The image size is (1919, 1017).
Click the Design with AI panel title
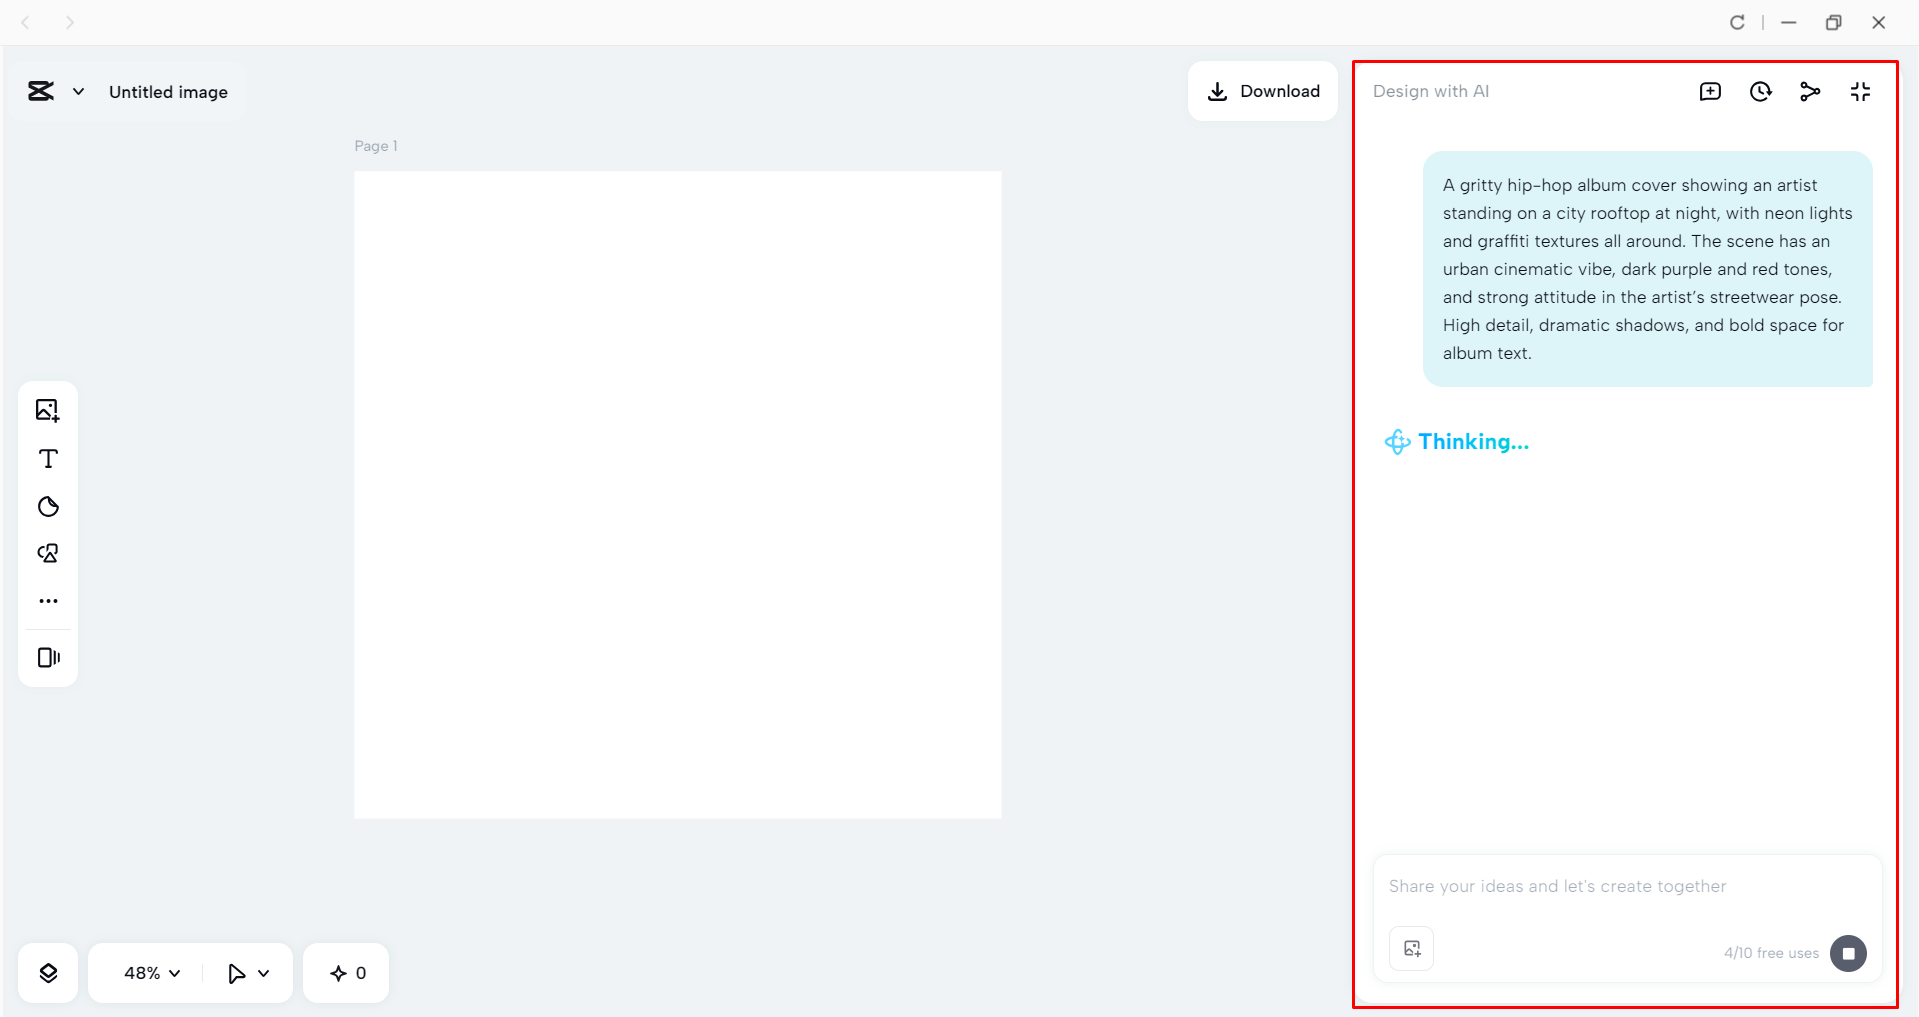pos(1430,92)
